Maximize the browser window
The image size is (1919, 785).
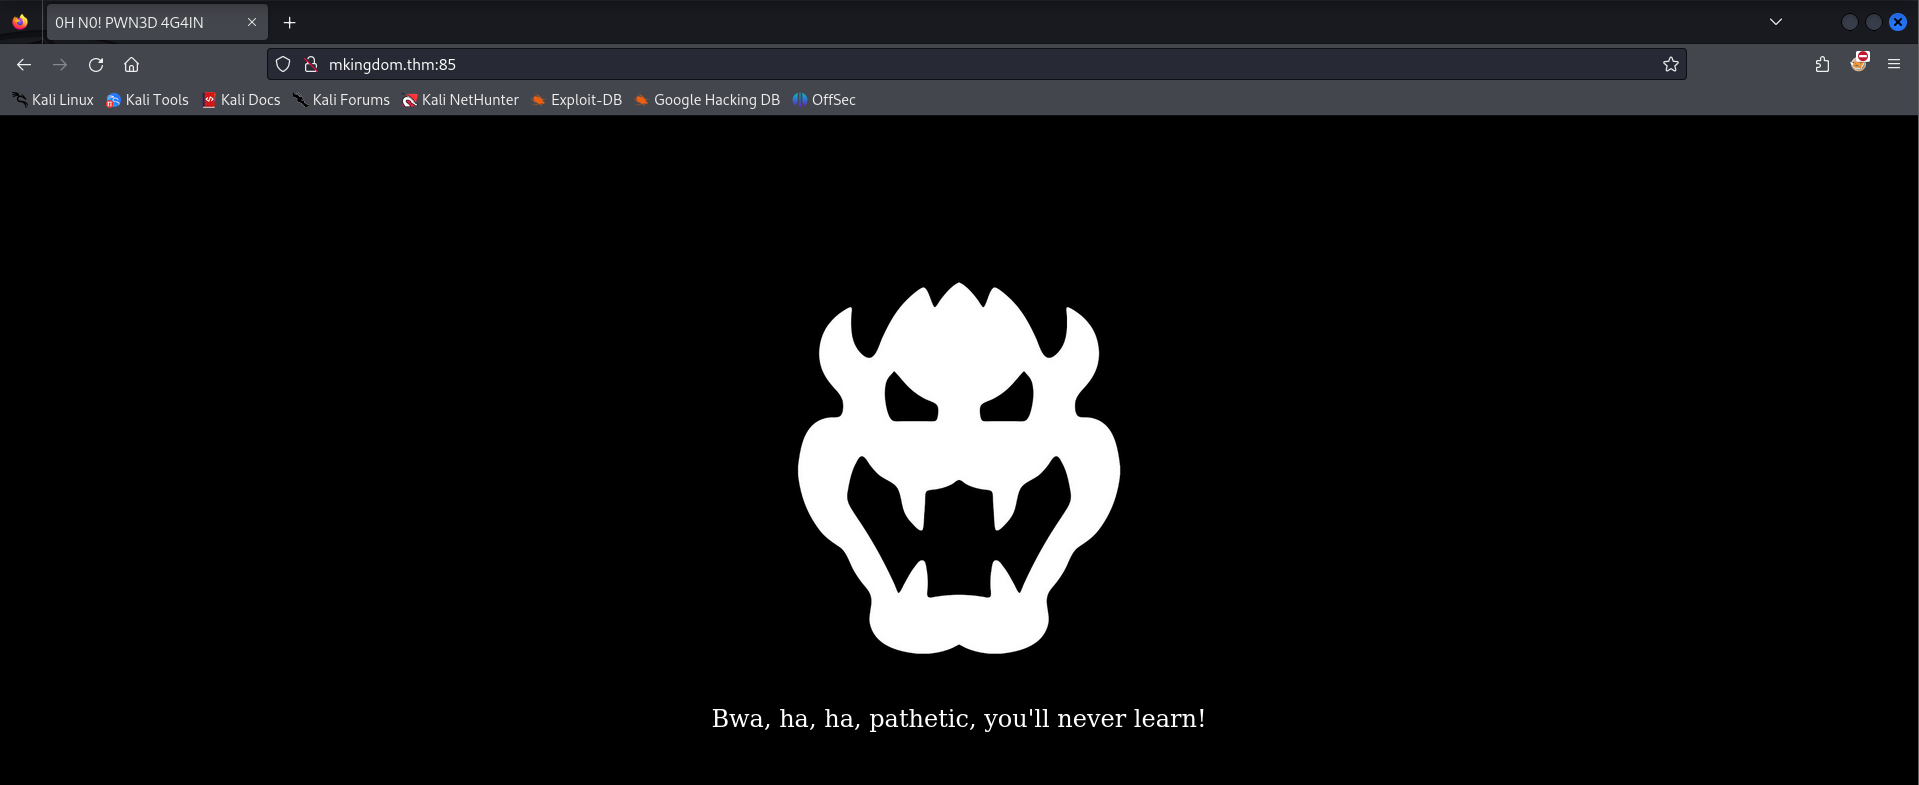tap(1873, 22)
